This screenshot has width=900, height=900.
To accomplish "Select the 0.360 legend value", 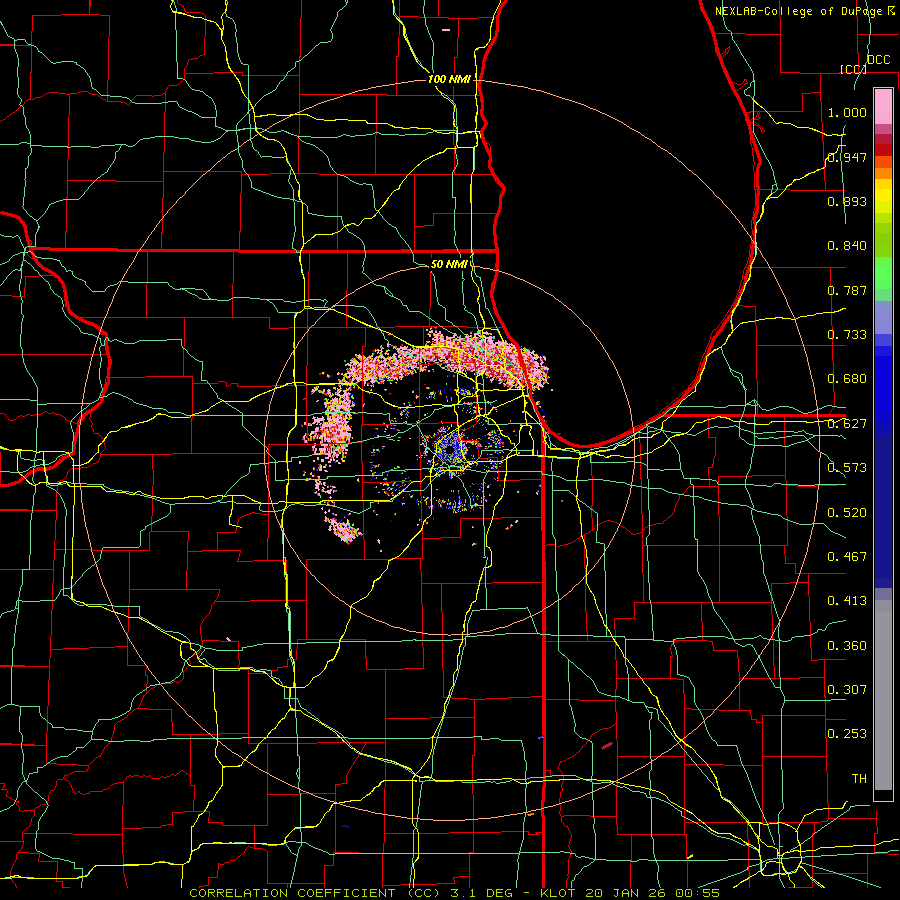I will [847, 645].
